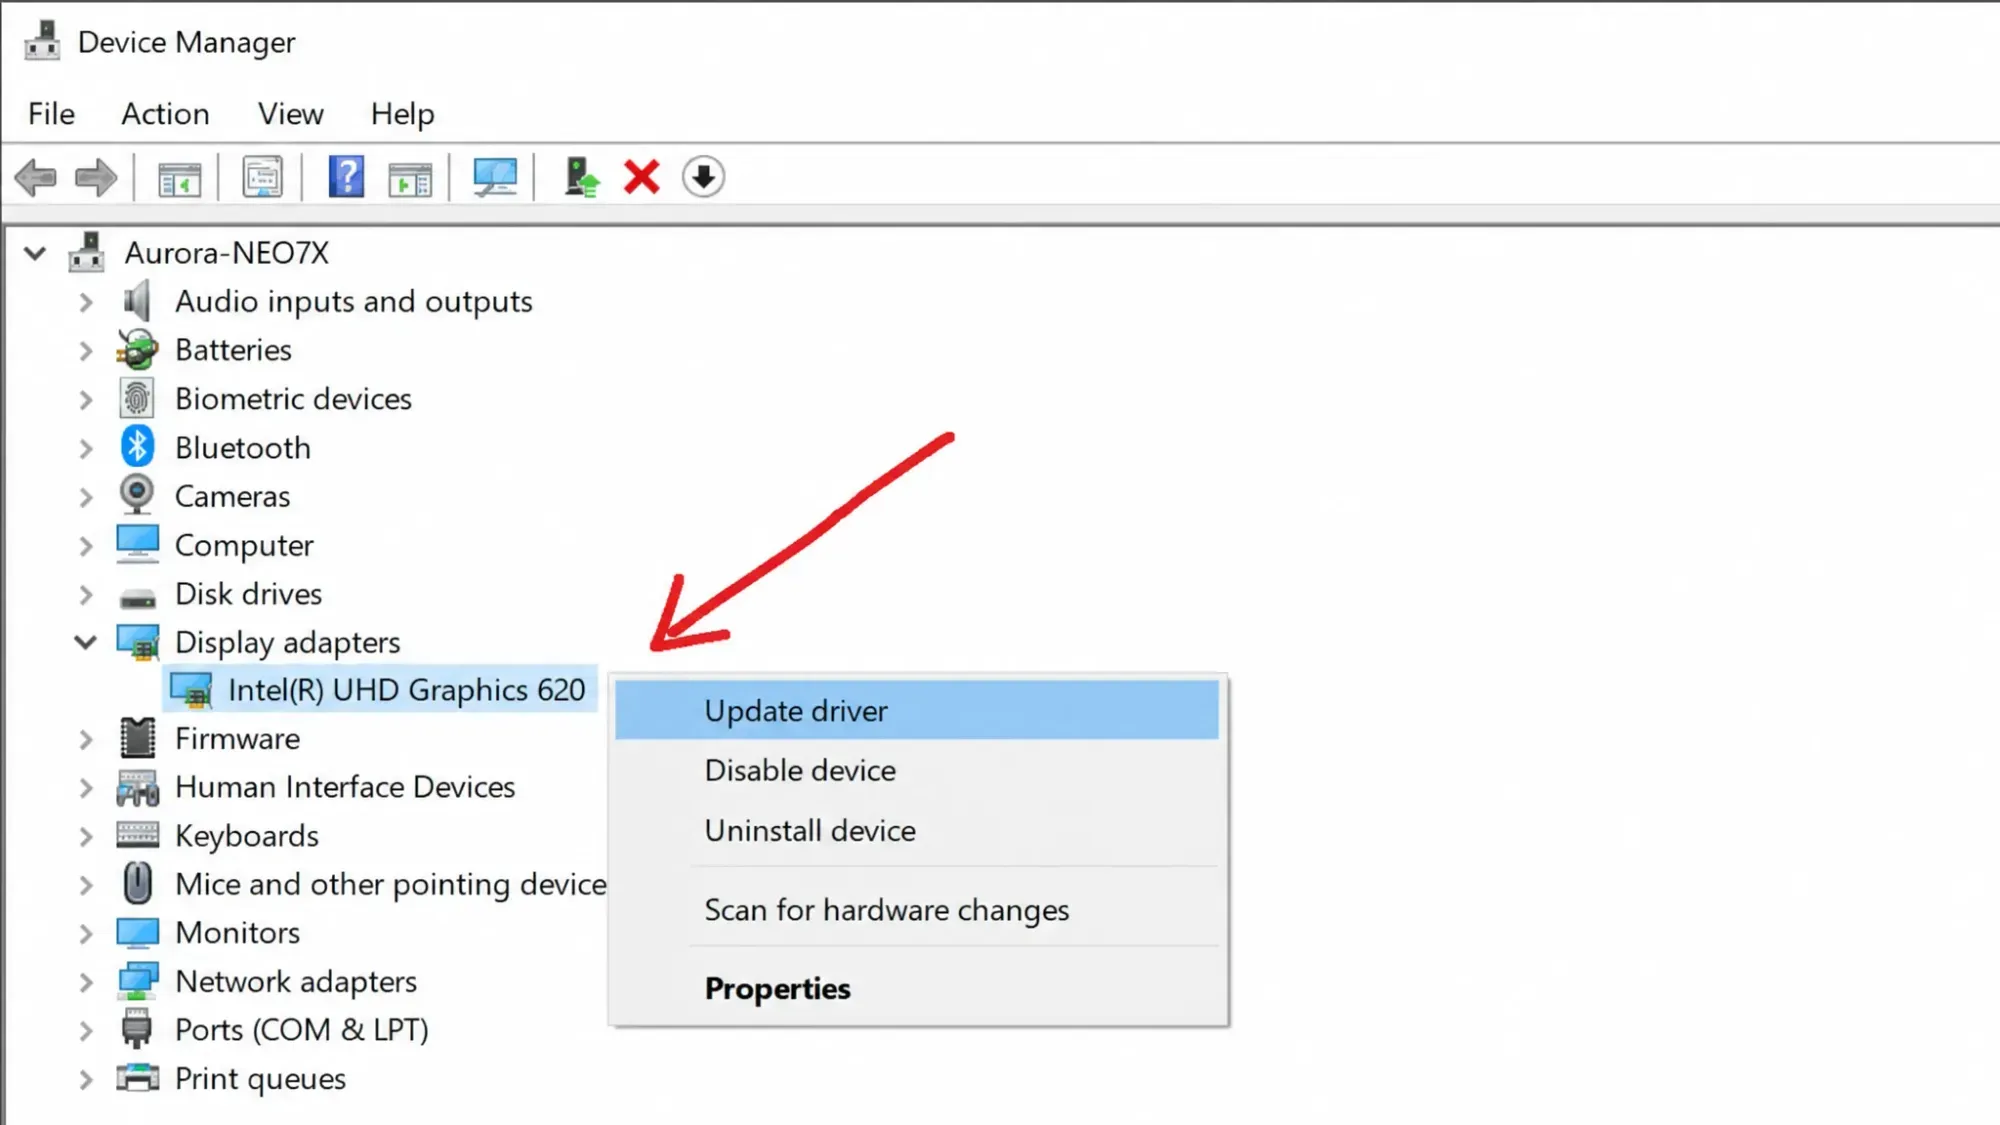2000x1125 pixels.
Task: Choose Scan for hardware changes menu entry
Action: [917, 909]
